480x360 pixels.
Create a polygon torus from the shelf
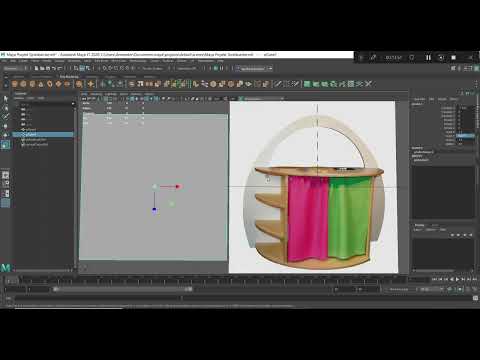click(50, 84)
